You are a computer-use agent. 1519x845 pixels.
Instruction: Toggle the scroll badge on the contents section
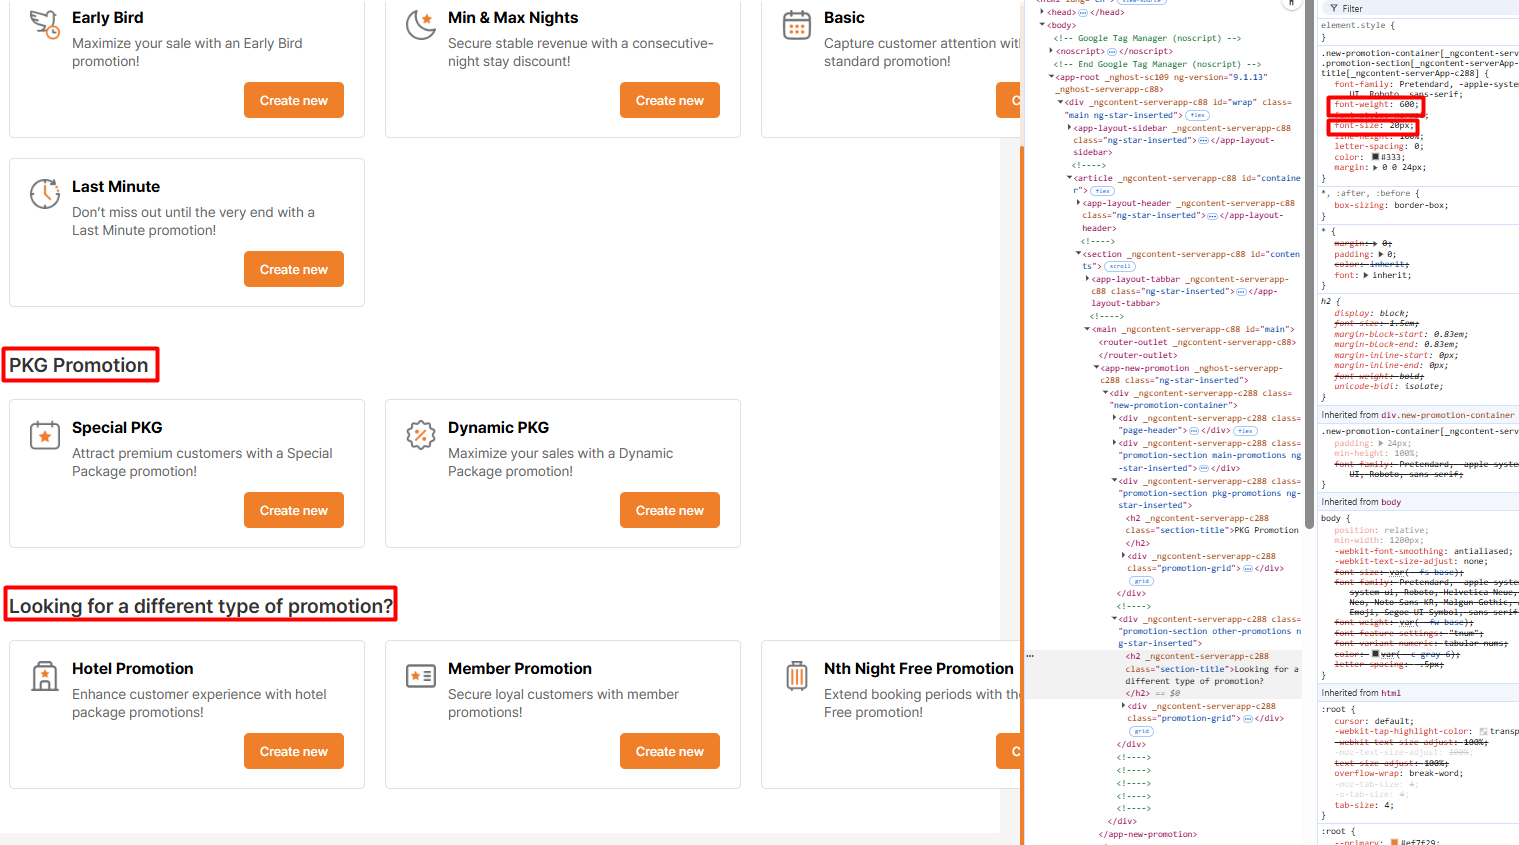tap(1120, 267)
